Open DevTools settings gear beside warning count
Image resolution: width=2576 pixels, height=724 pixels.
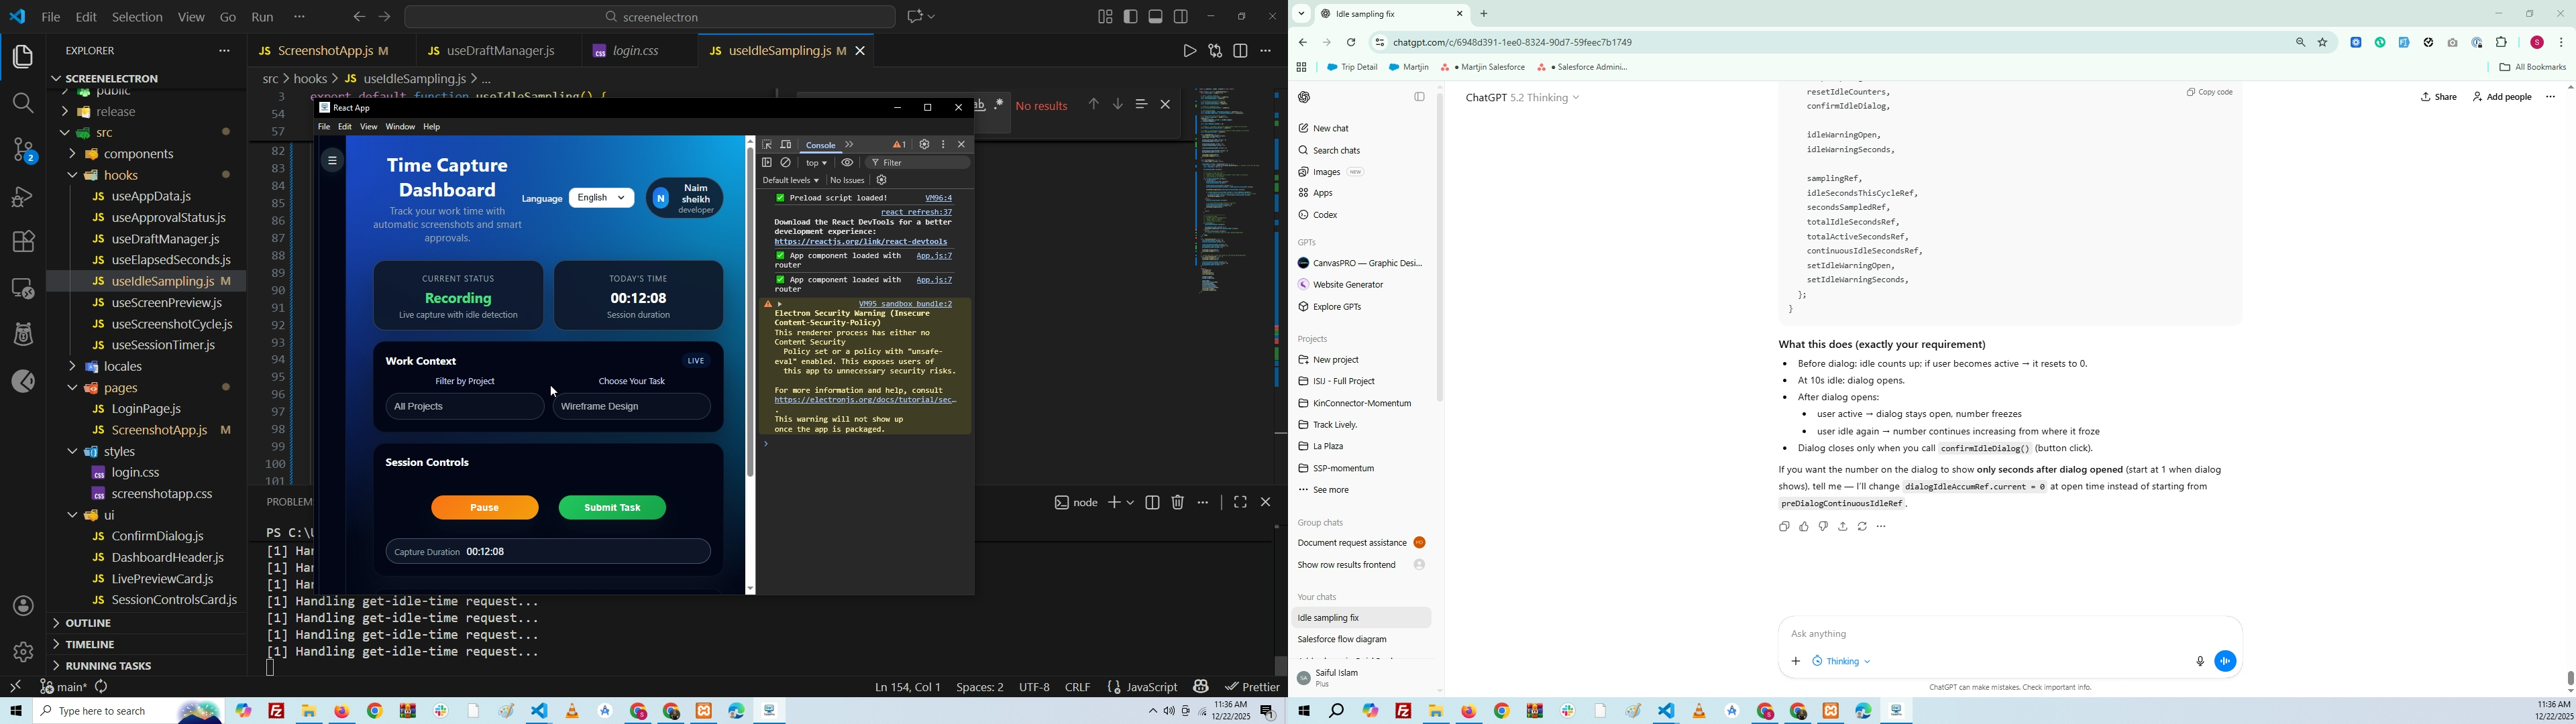924,145
